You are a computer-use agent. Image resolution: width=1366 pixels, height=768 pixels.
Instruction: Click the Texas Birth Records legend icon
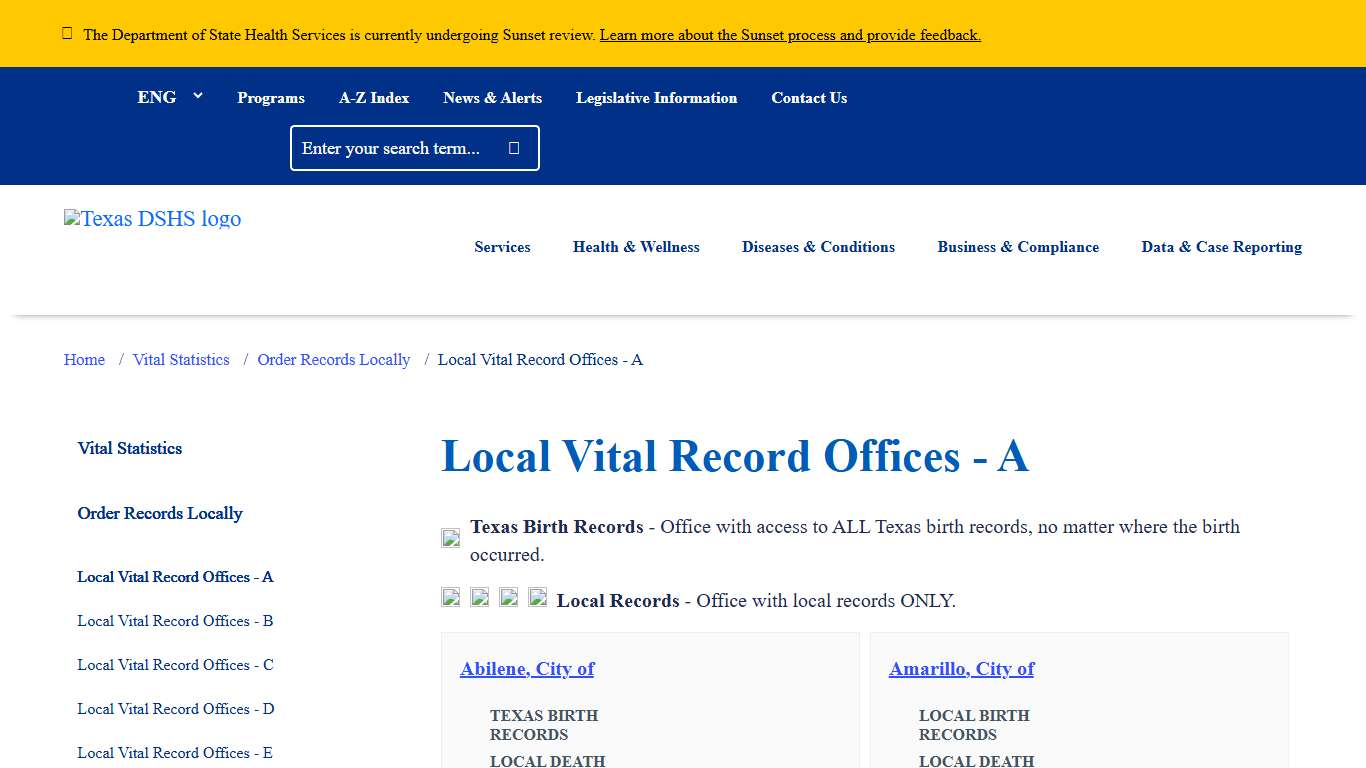(449, 537)
